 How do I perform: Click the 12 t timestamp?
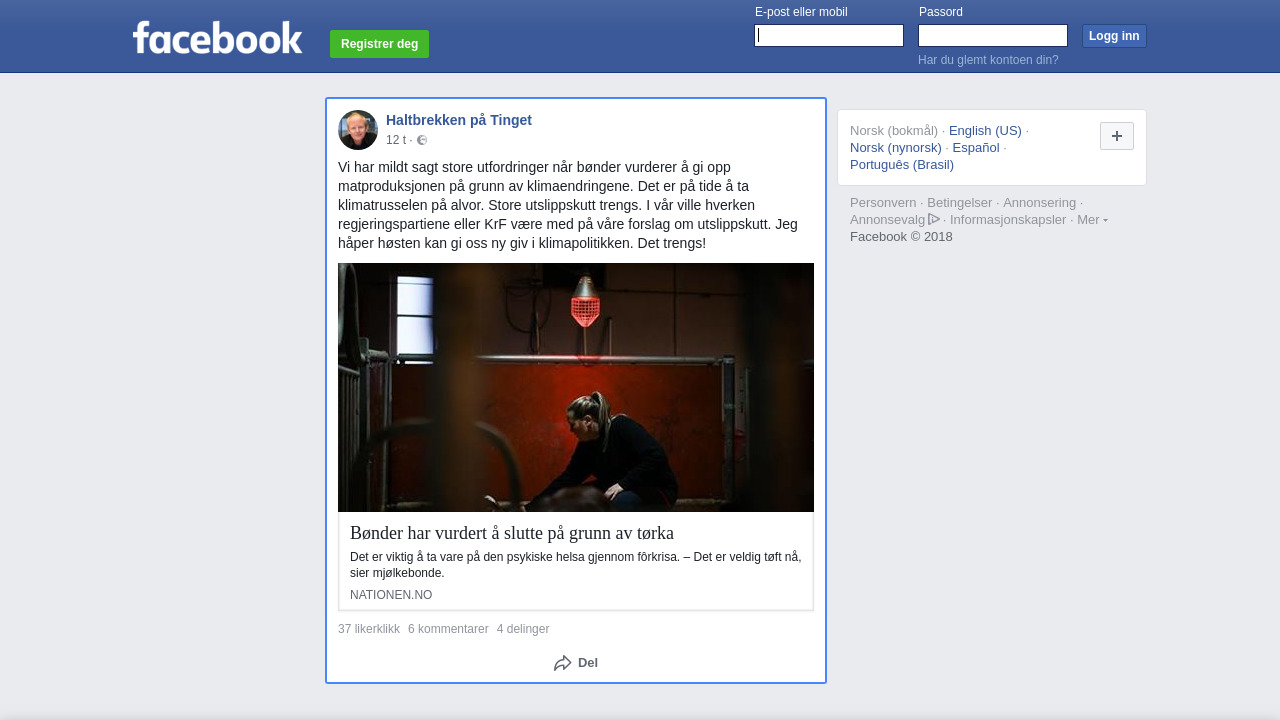click(396, 140)
